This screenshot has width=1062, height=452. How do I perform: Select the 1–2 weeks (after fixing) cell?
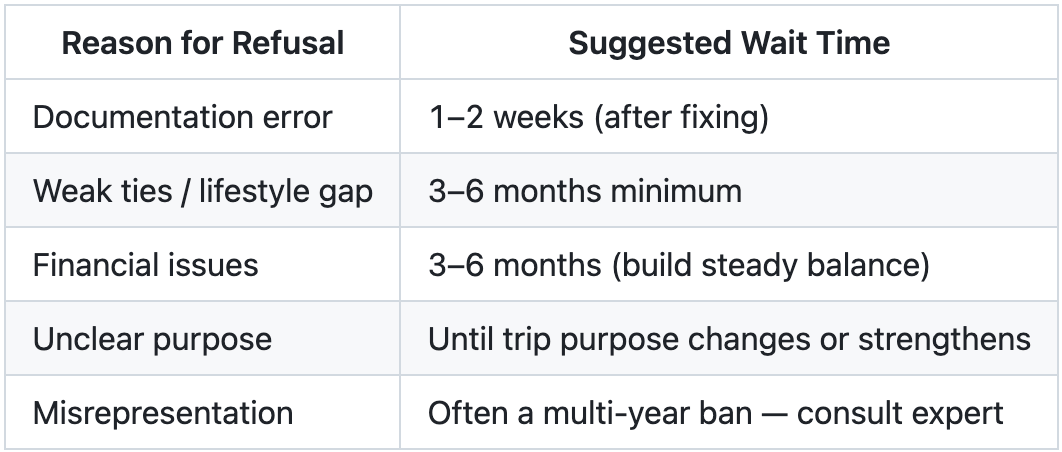(729, 117)
